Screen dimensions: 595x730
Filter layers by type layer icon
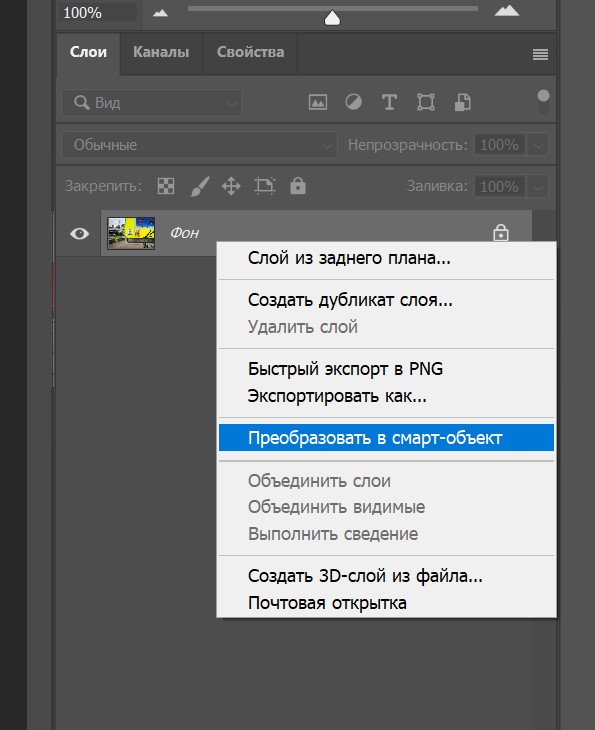click(x=389, y=102)
